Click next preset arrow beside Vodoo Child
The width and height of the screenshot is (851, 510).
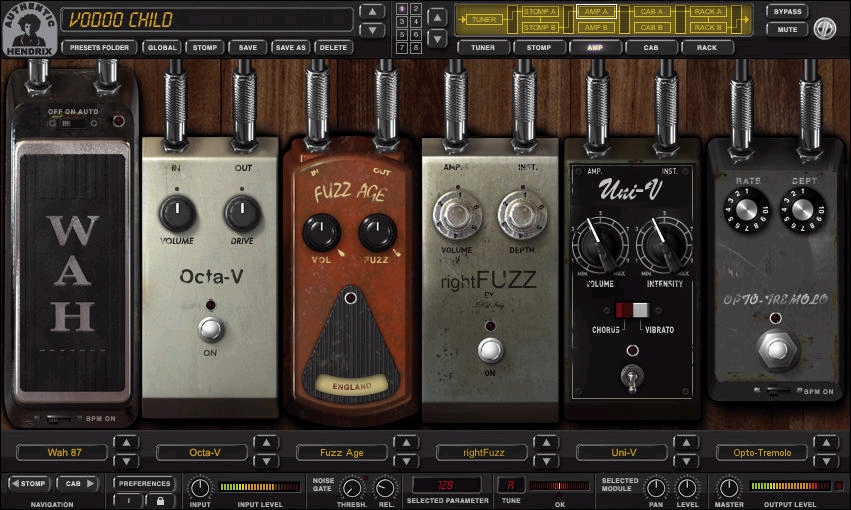click(372, 29)
